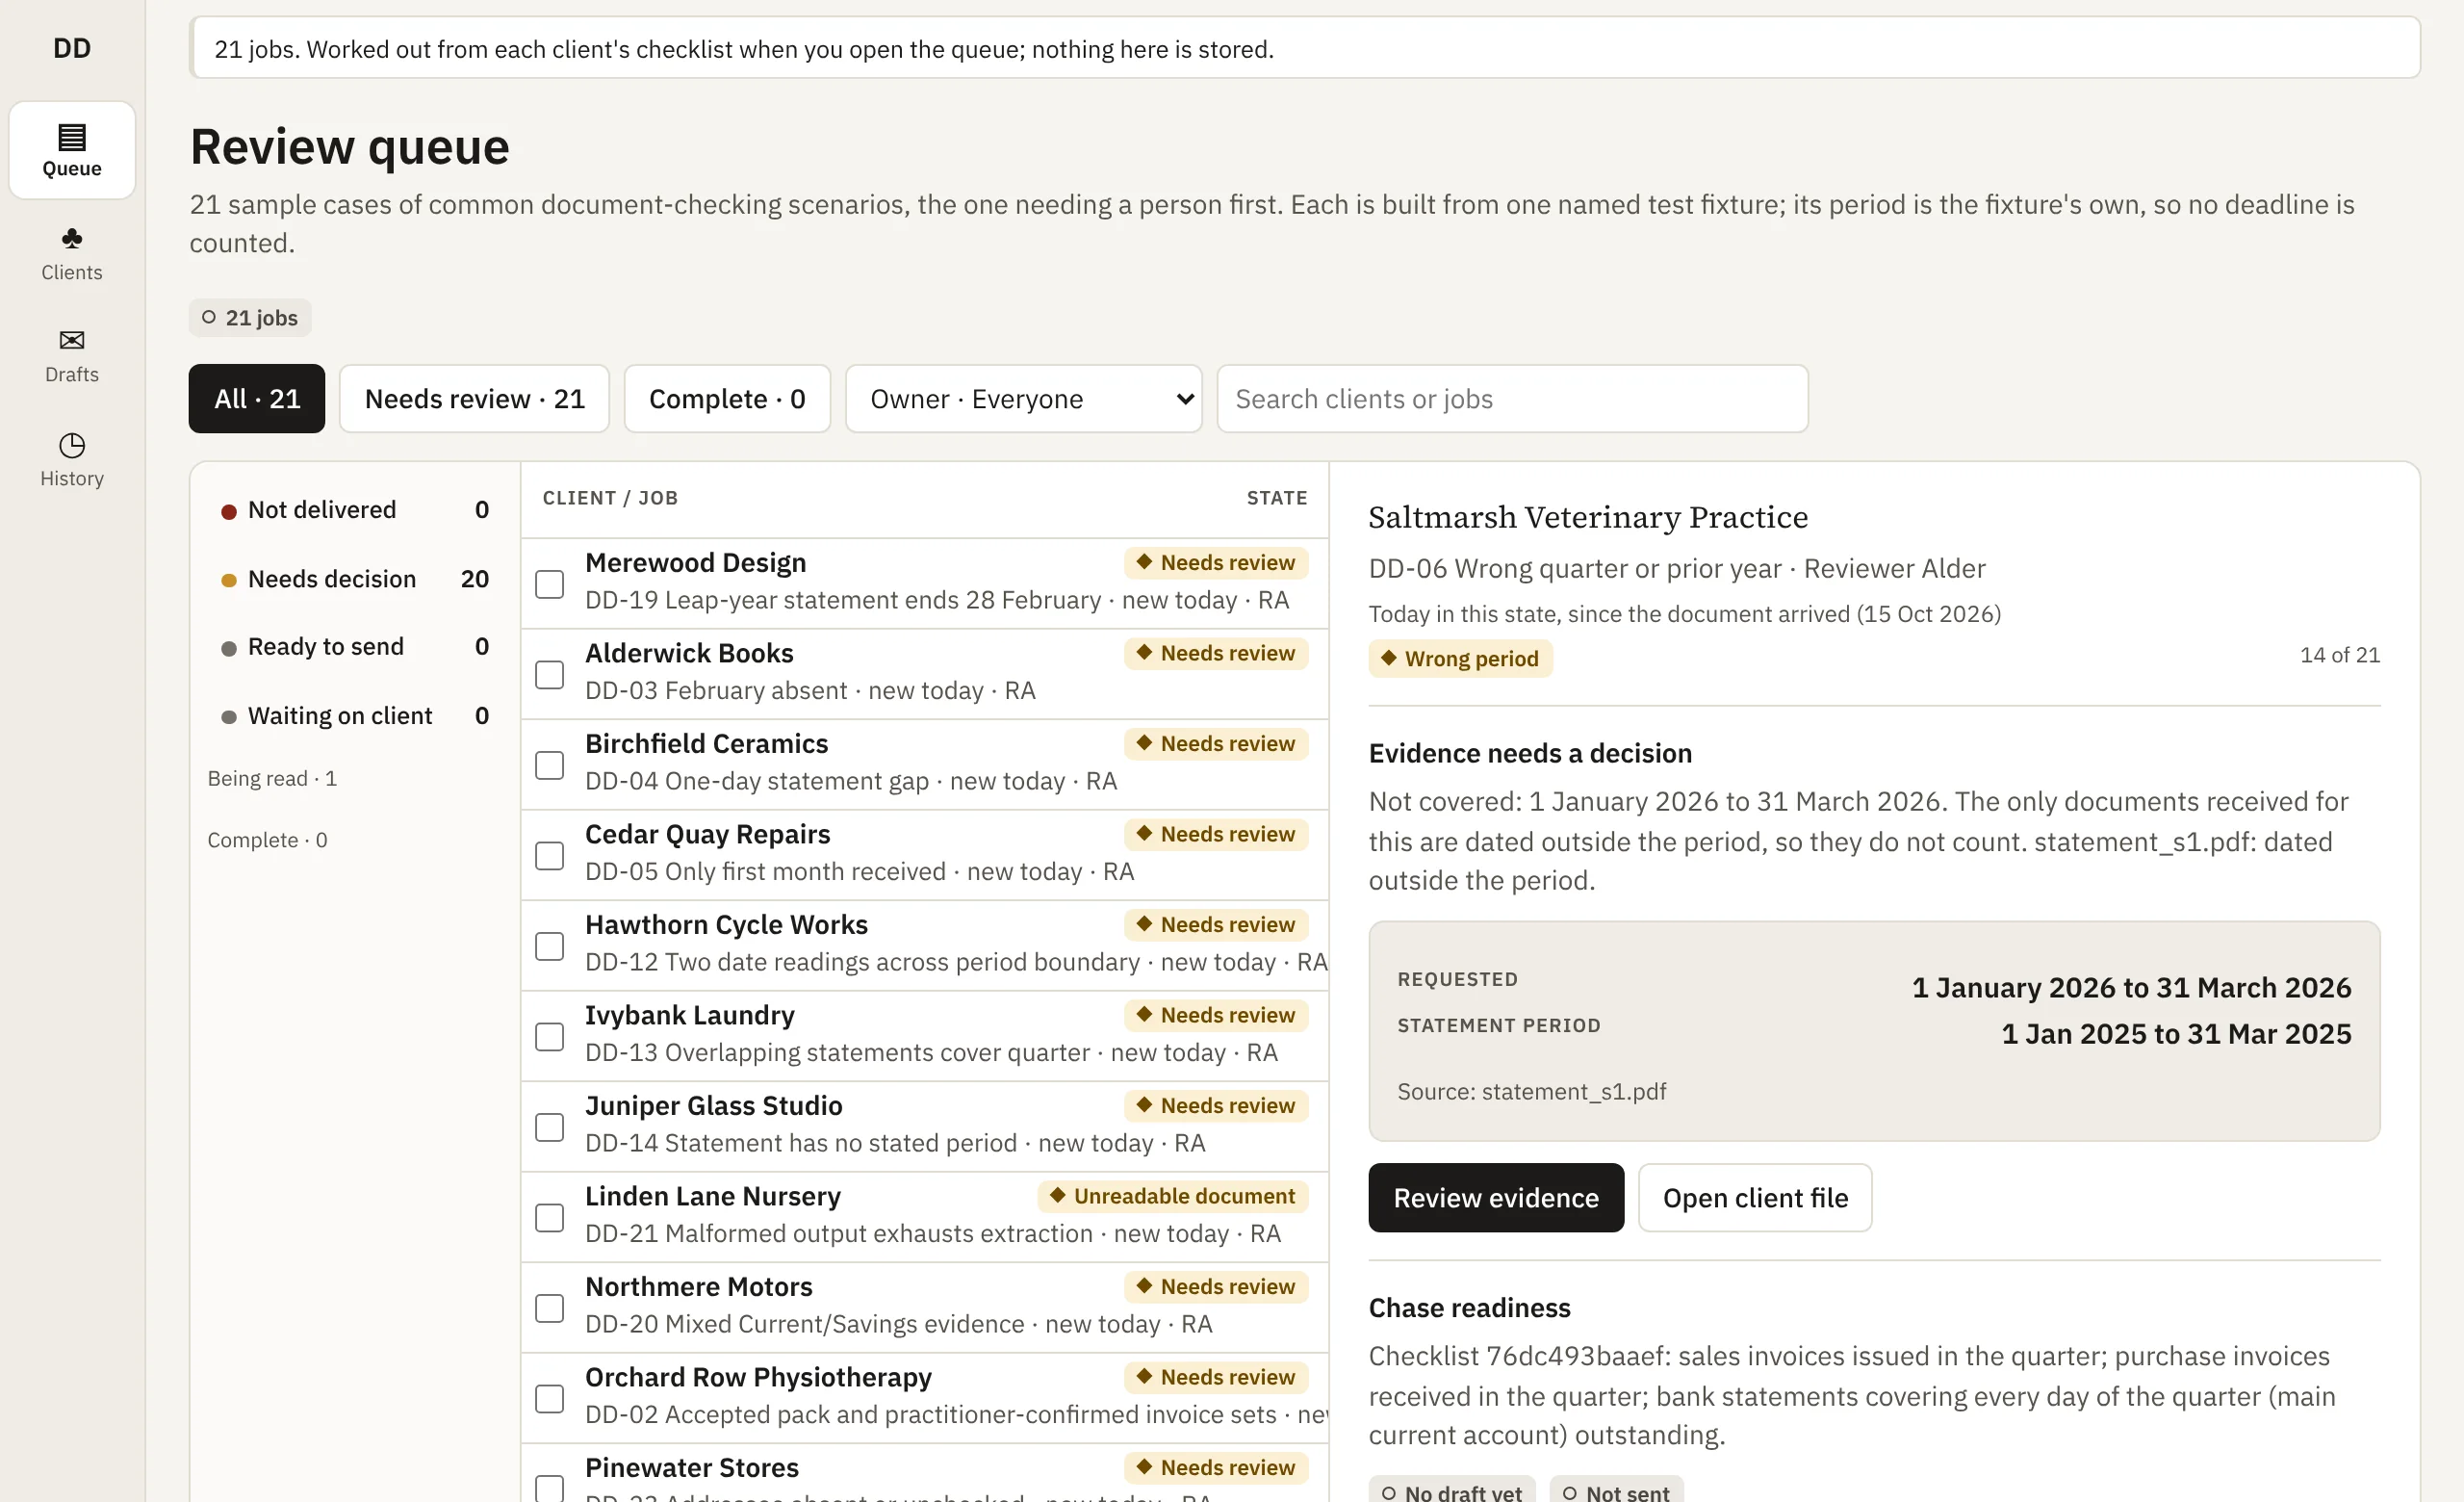Click the Needs review badge on Ivybank Laundry
The image size is (2464, 1502).
click(x=1216, y=1016)
